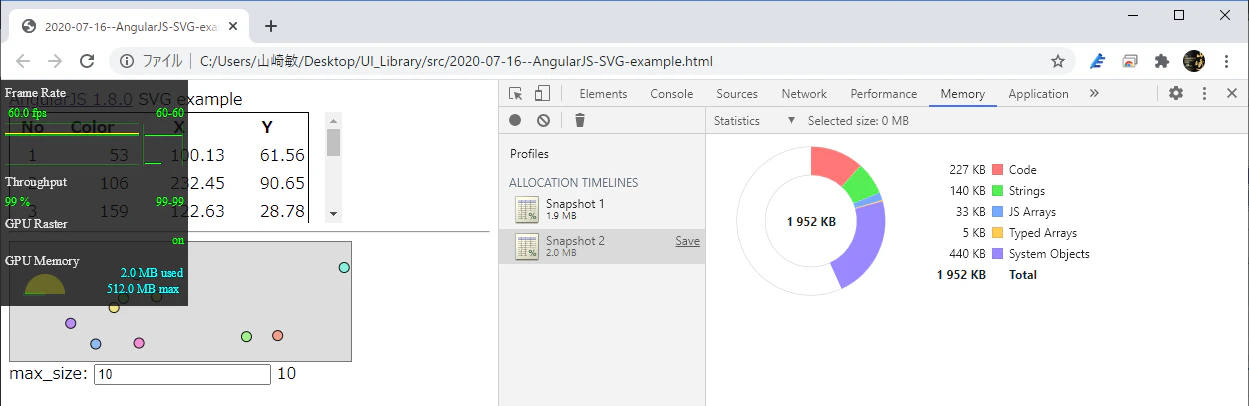
Task: Click the Profiles heading
Action: pyautogui.click(x=529, y=154)
